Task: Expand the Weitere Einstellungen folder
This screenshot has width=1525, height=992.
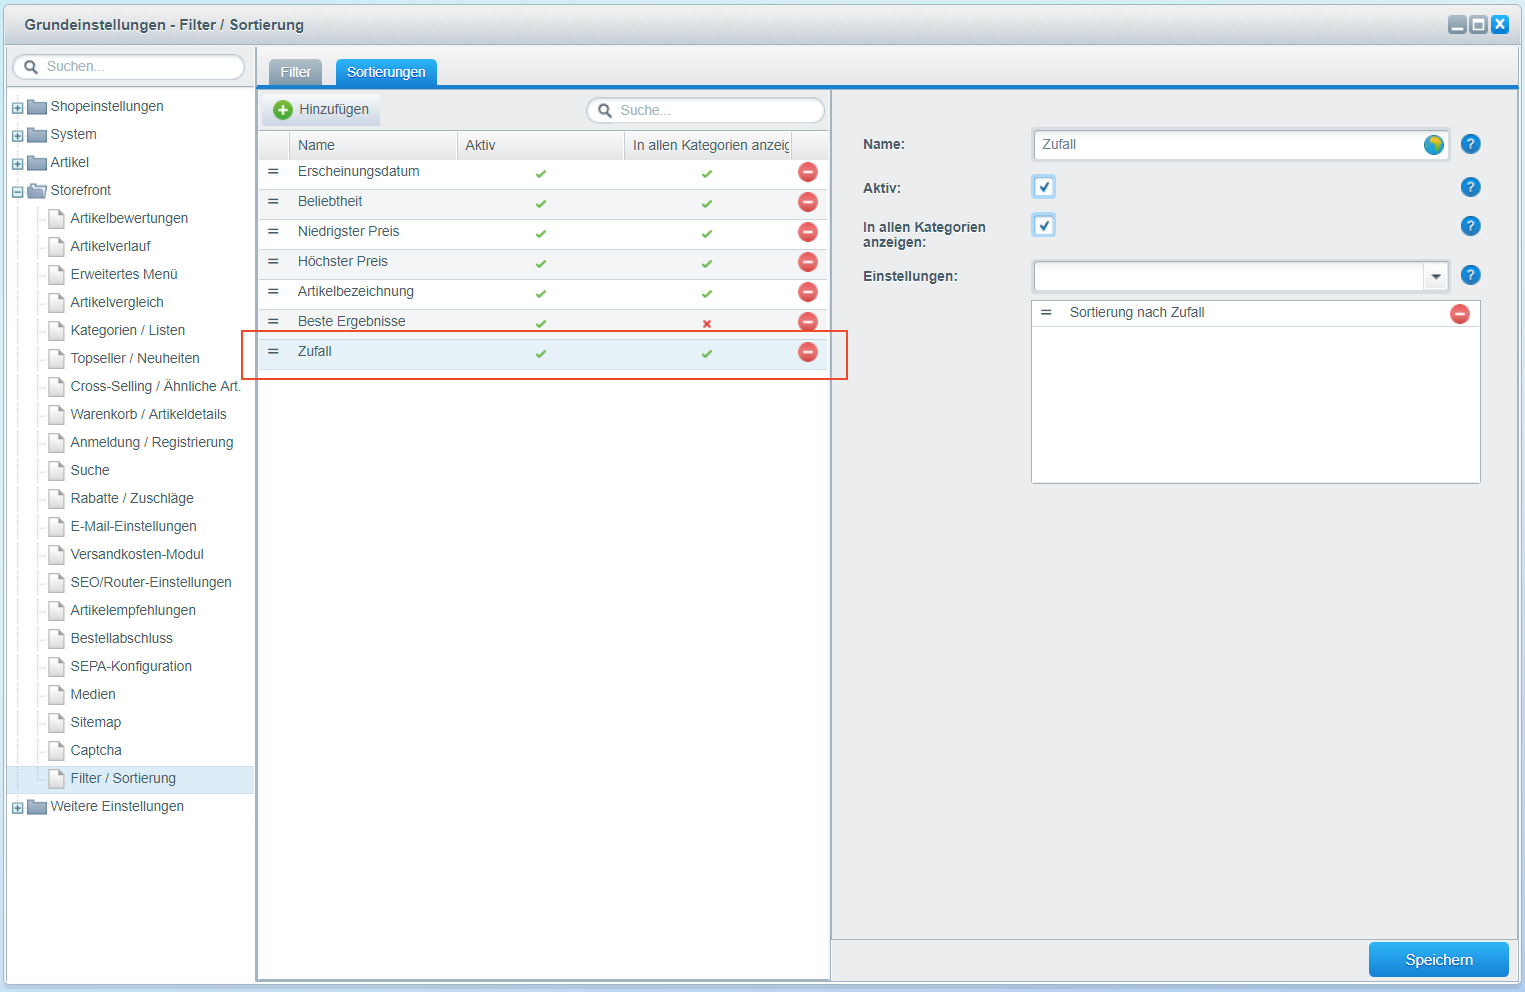Action: (17, 808)
